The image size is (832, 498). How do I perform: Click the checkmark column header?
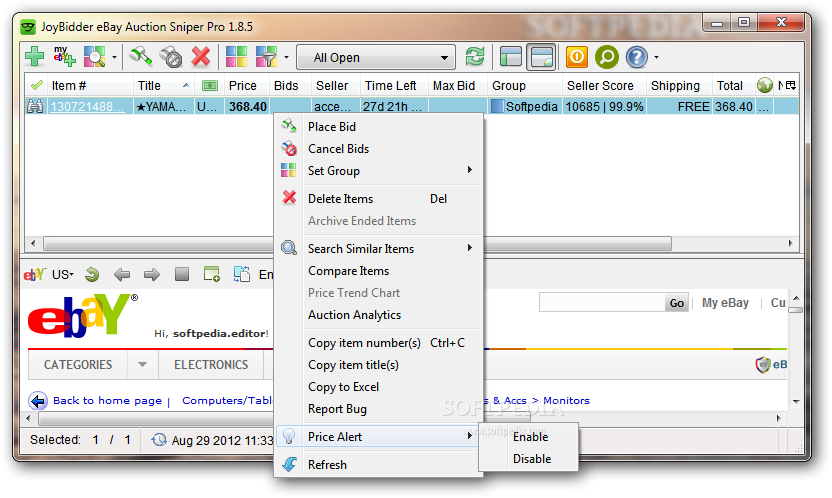[x=37, y=85]
